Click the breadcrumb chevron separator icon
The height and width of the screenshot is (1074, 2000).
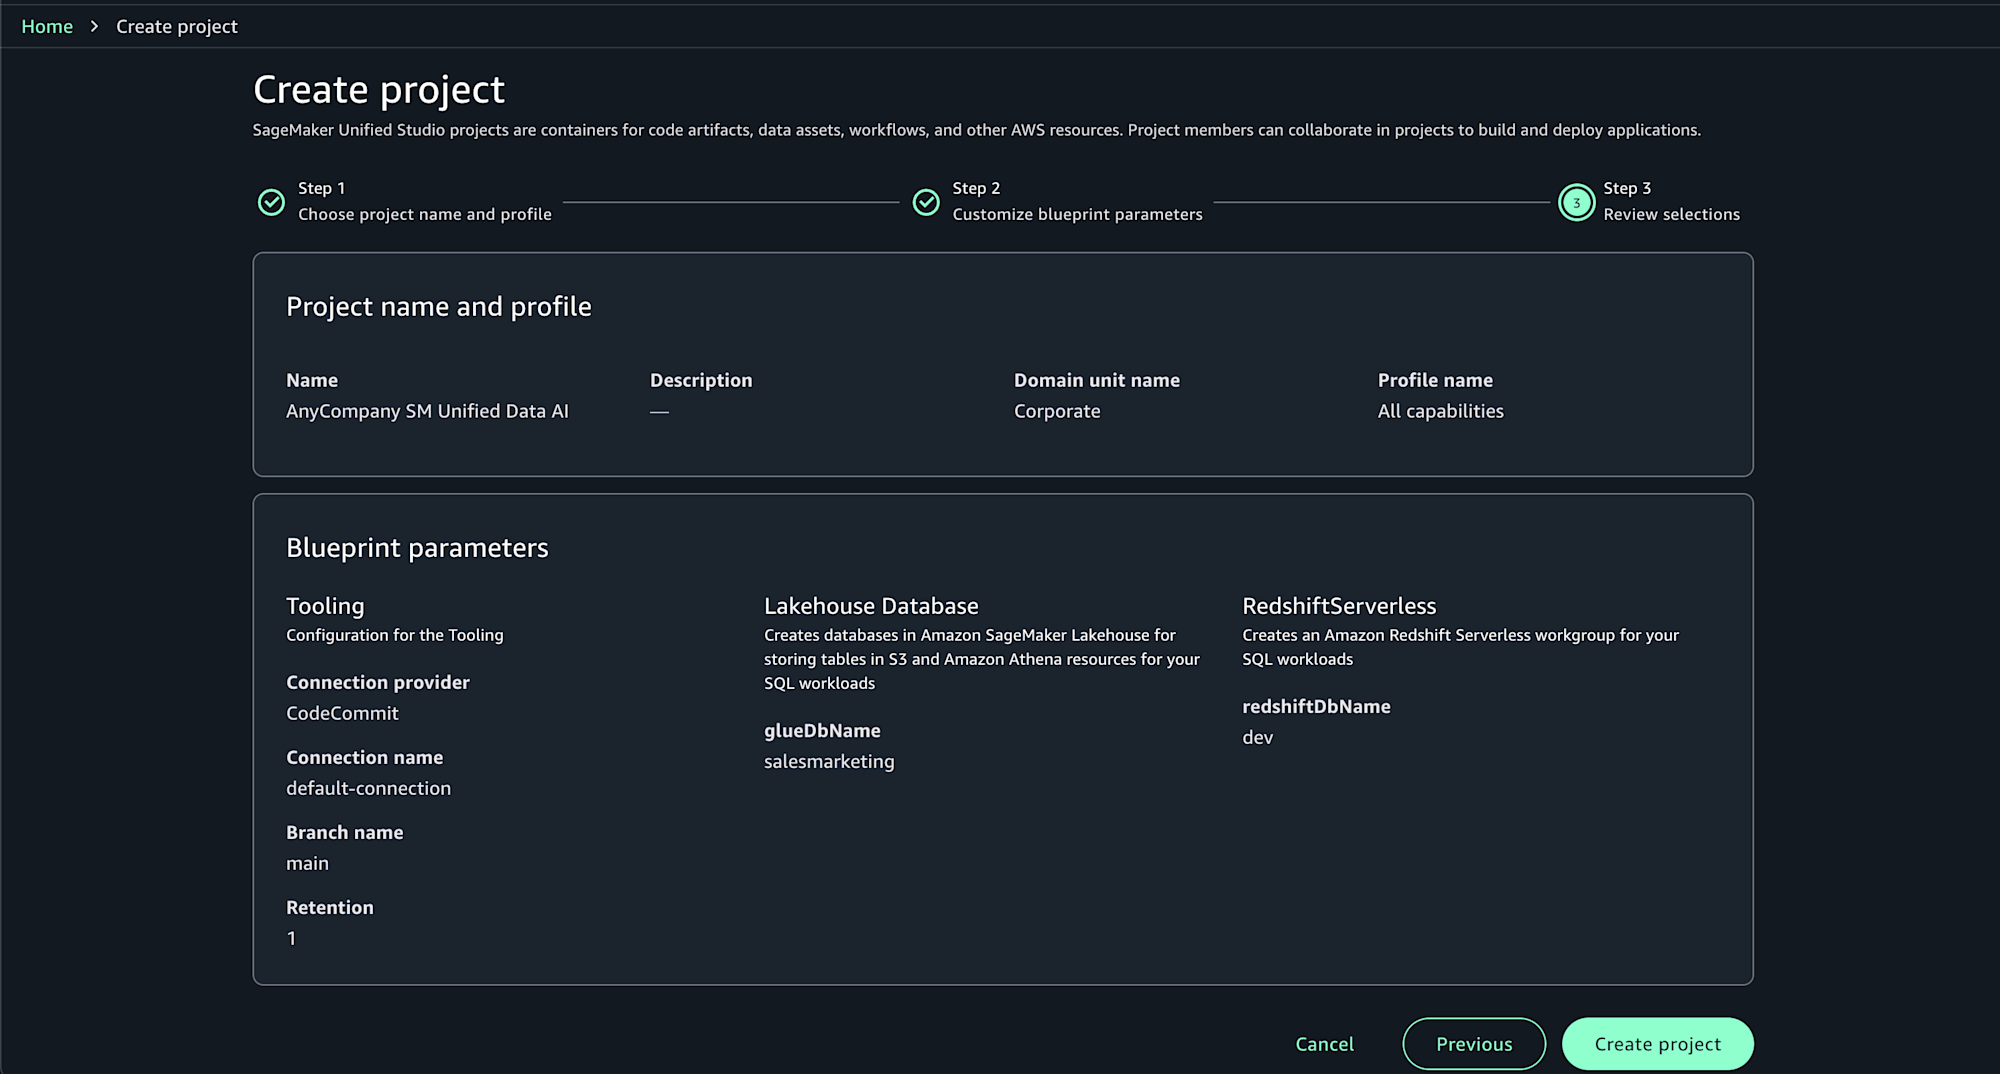click(x=94, y=26)
